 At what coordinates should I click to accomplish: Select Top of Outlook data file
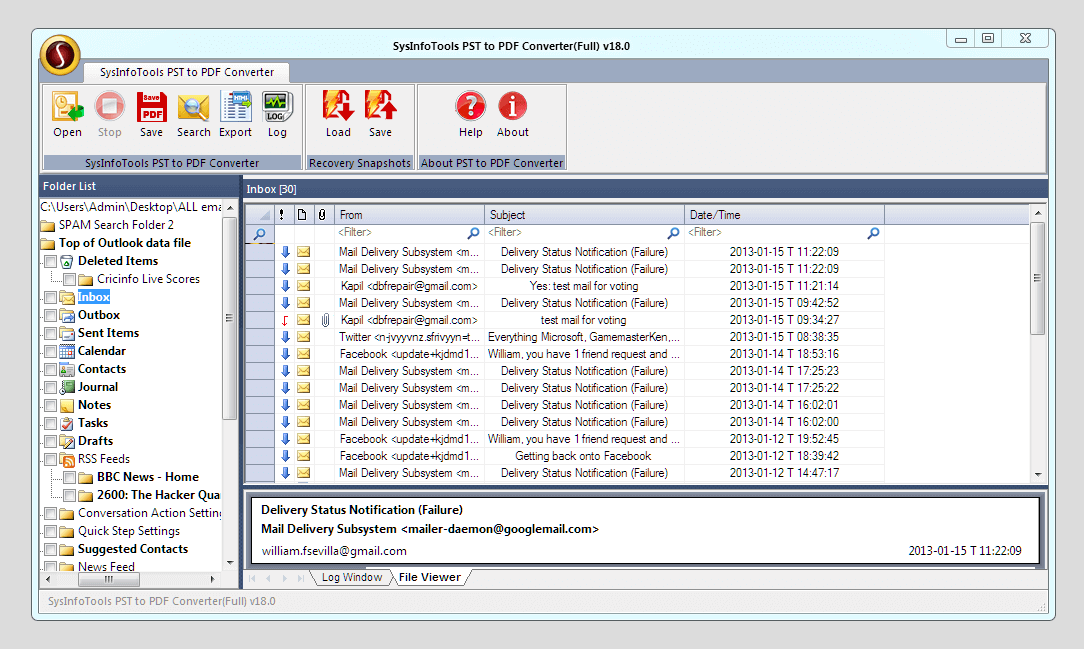tap(124, 243)
